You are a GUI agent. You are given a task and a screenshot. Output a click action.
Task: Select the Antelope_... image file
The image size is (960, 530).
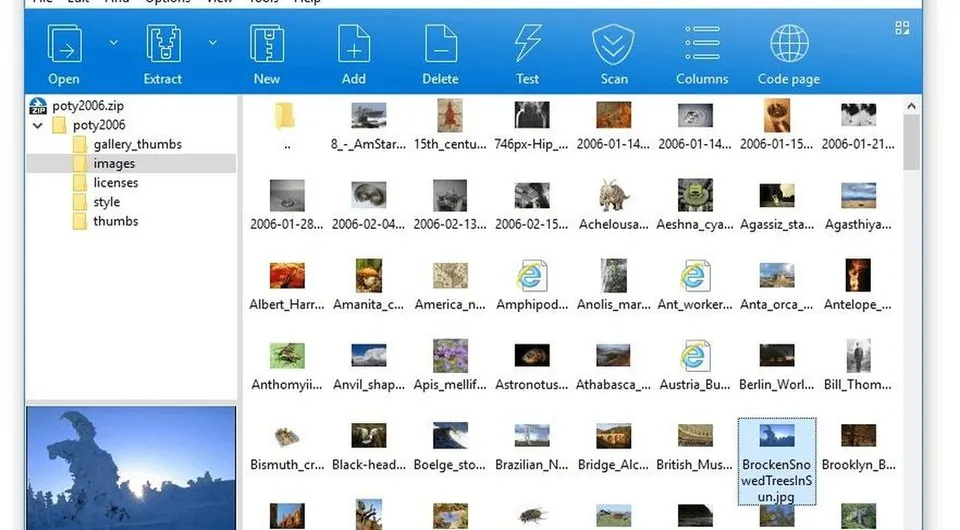tap(858, 286)
